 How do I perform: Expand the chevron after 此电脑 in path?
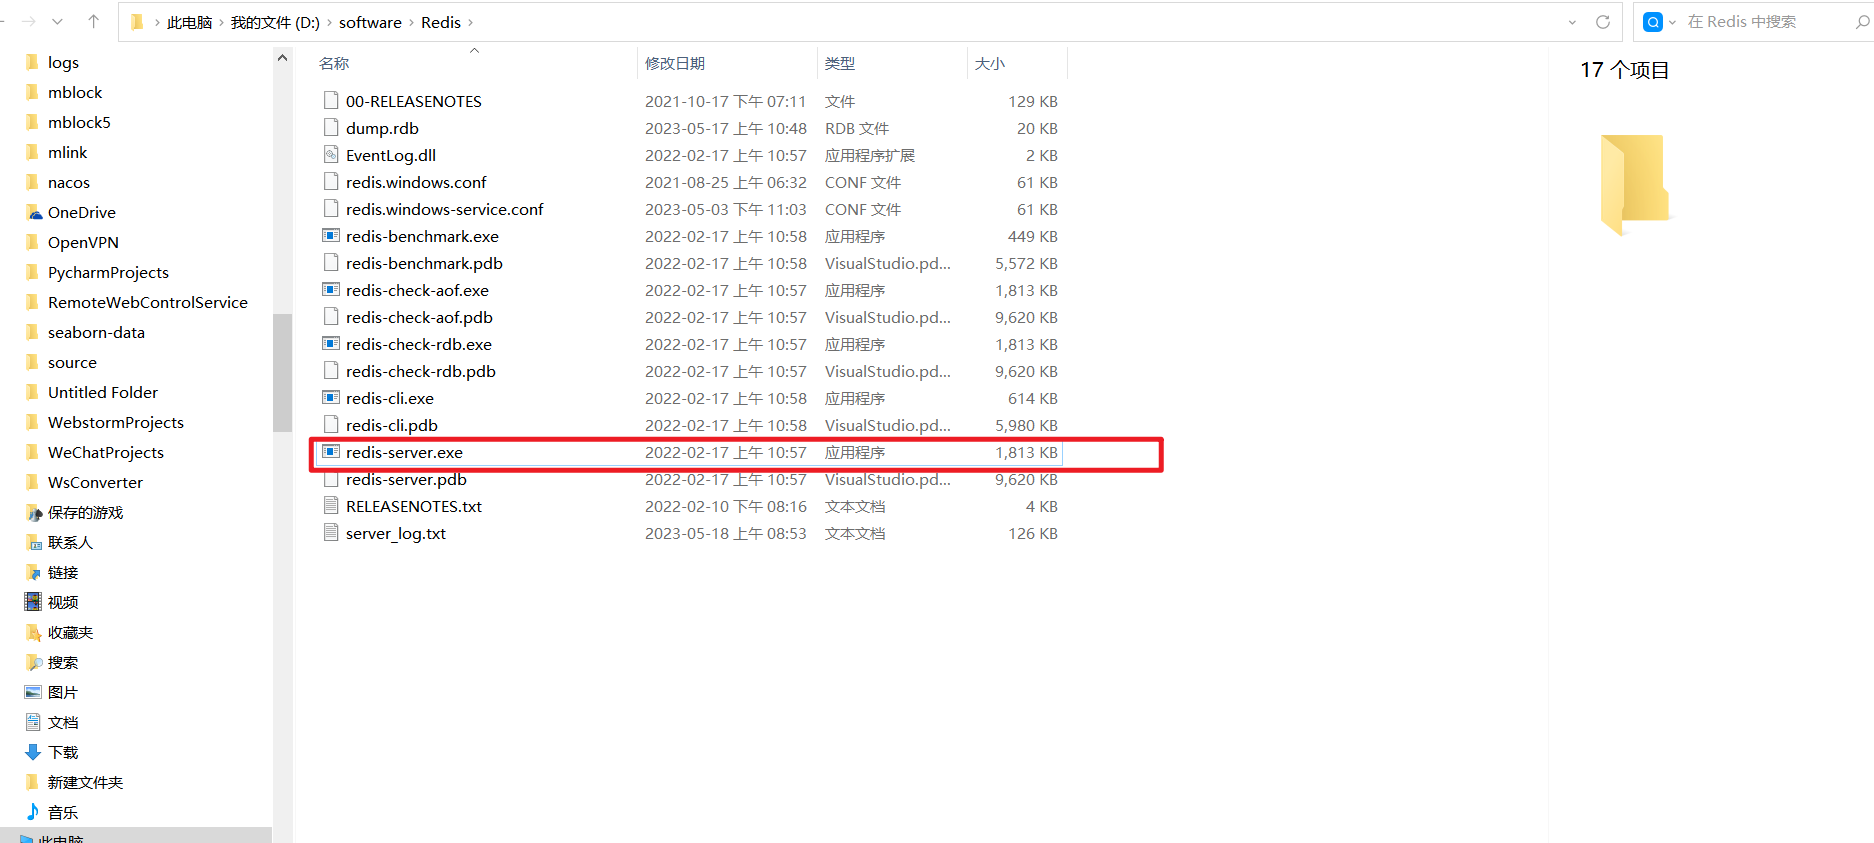[x=221, y=22]
